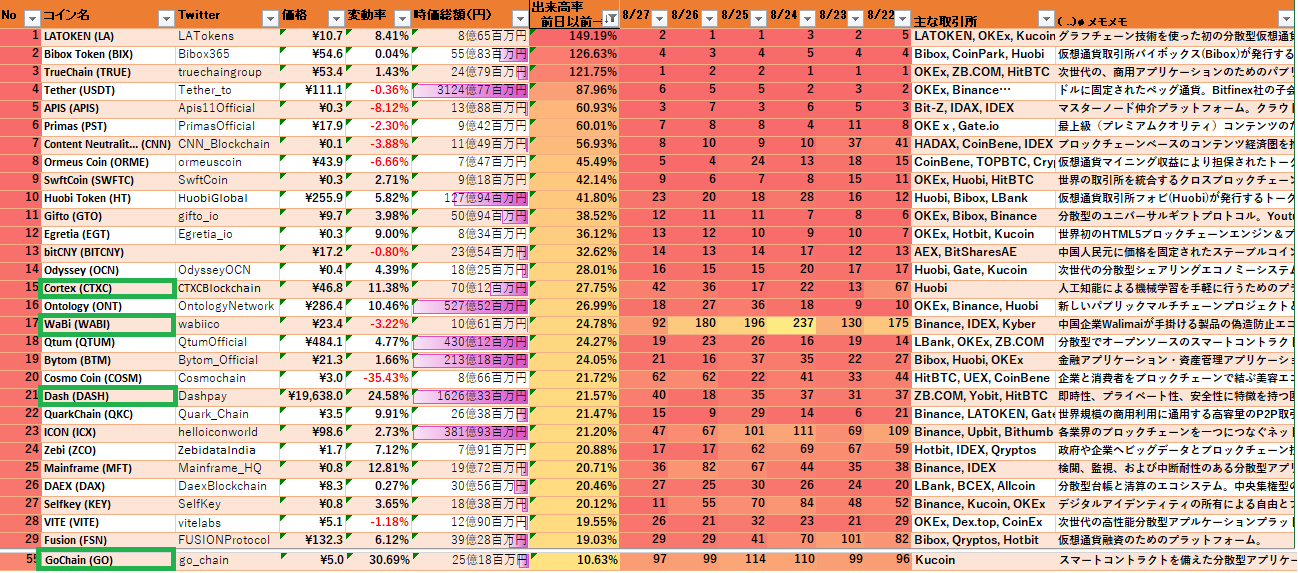Select the Dash (DASH) coin cell
The image size is (1298, 573).
pos(107,396)
